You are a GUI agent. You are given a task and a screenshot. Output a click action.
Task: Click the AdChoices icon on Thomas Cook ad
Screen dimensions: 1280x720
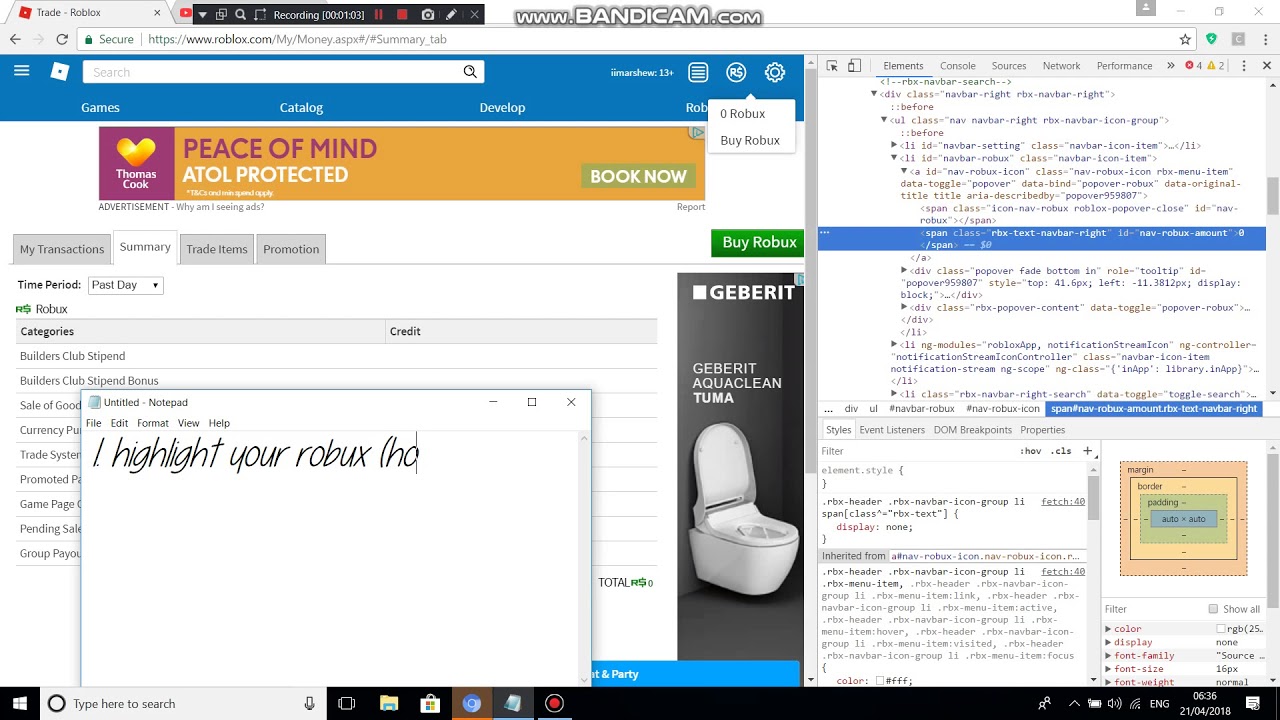coord(697,133)
